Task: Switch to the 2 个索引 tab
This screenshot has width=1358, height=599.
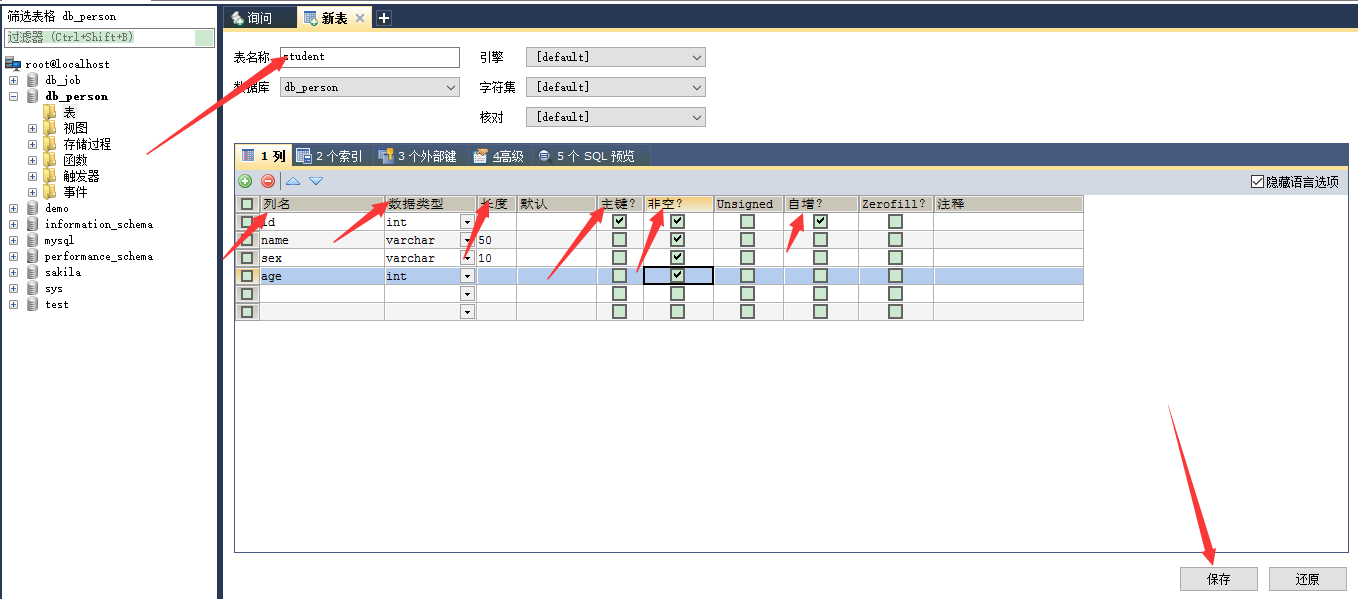Action: tap(331, 156)
